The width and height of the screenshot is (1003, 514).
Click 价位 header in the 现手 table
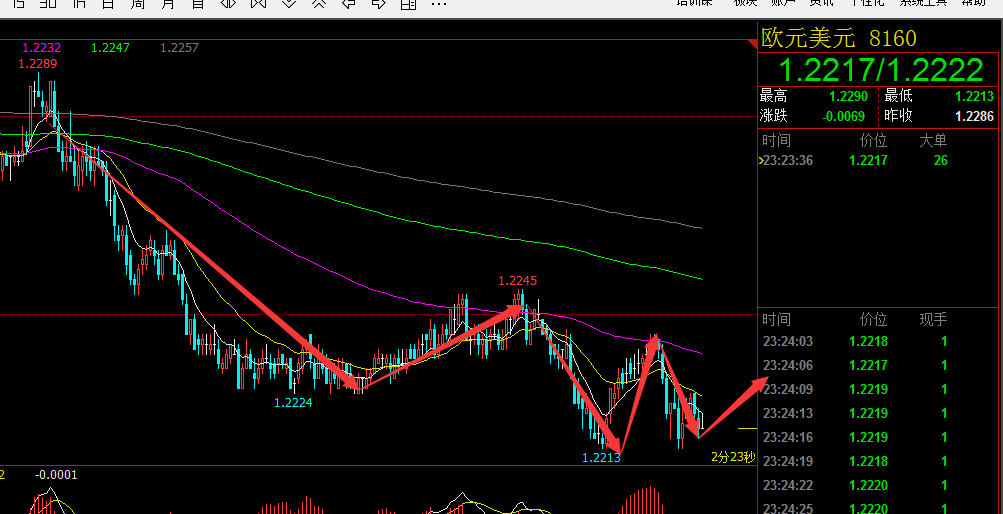(873, 319)
